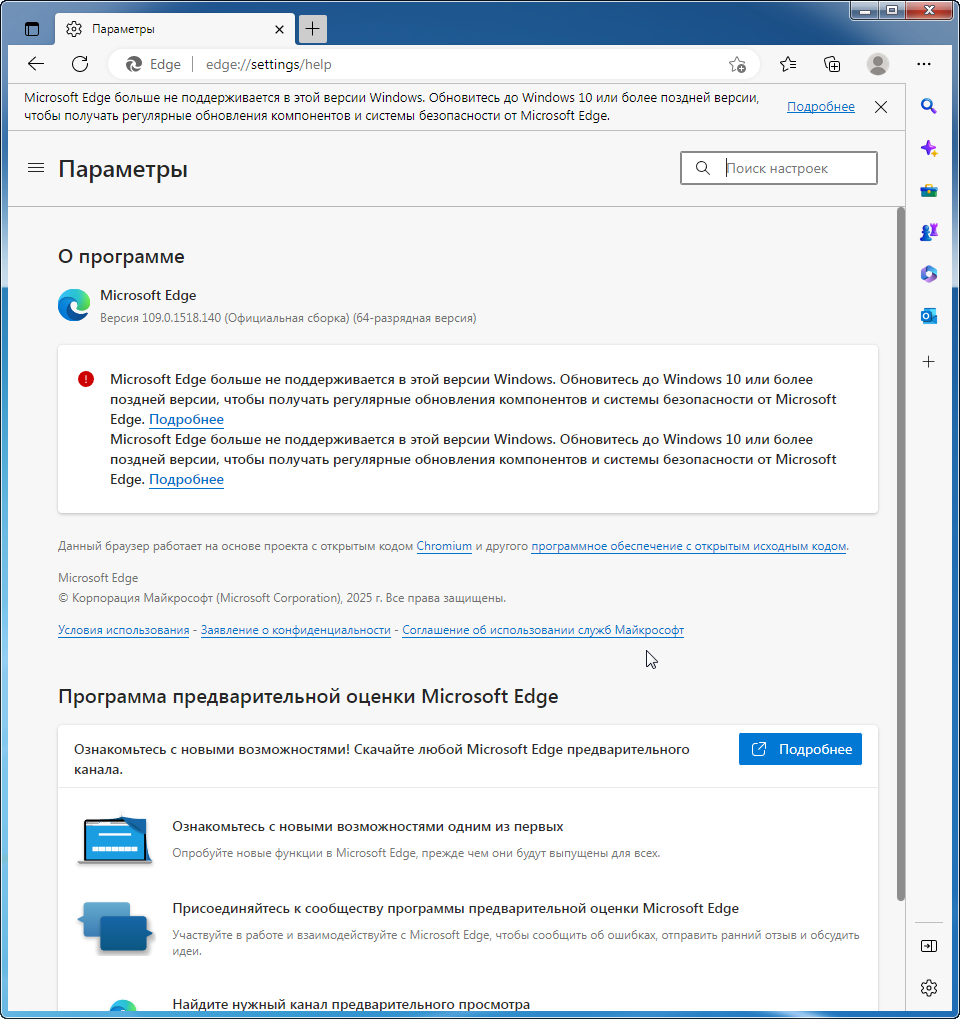This screenshot has width=960, height=1019.
Task: Open the Chromium link
Action: pos(444,546)
